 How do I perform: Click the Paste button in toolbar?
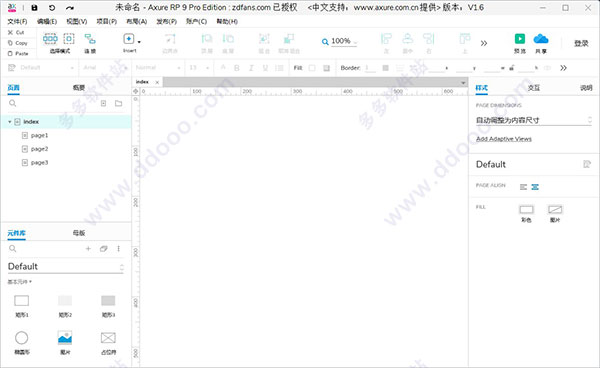pyautogui.click(x=18, y=53)
